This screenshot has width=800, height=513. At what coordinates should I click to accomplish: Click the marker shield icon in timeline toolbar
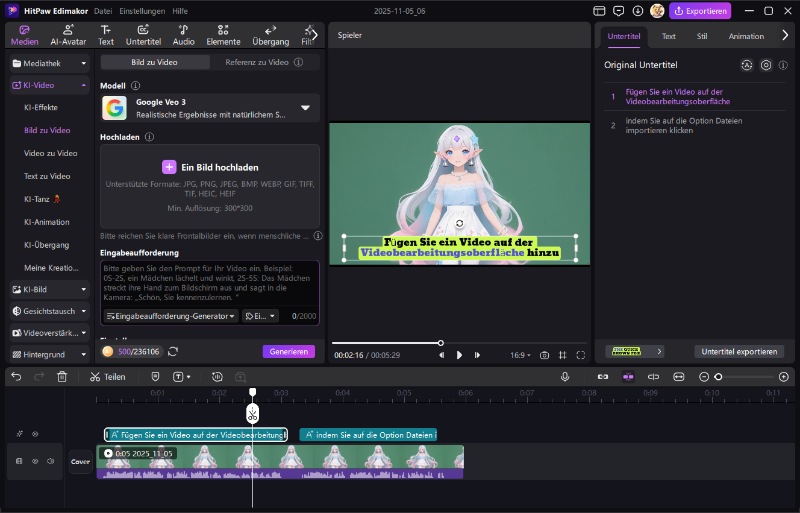tap(155, 377)
